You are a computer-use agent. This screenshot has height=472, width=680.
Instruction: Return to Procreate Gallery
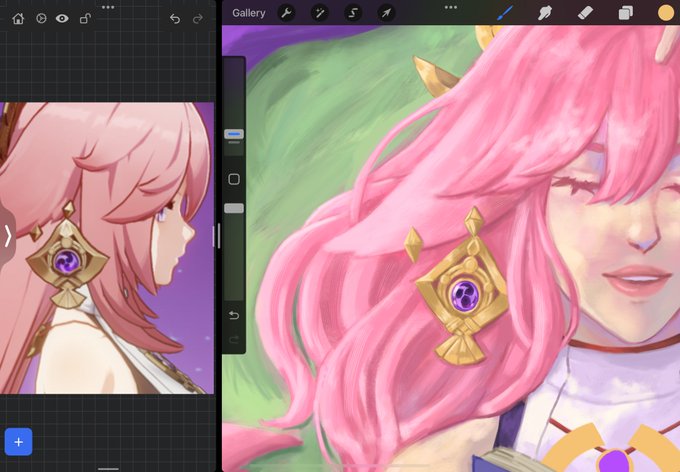pyautogui.click(x=248, y=13)
